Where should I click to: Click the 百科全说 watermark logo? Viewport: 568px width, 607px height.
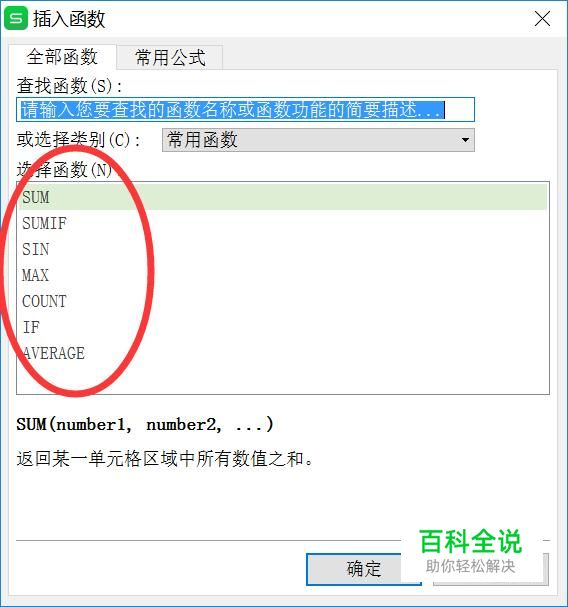pos(470,550)
